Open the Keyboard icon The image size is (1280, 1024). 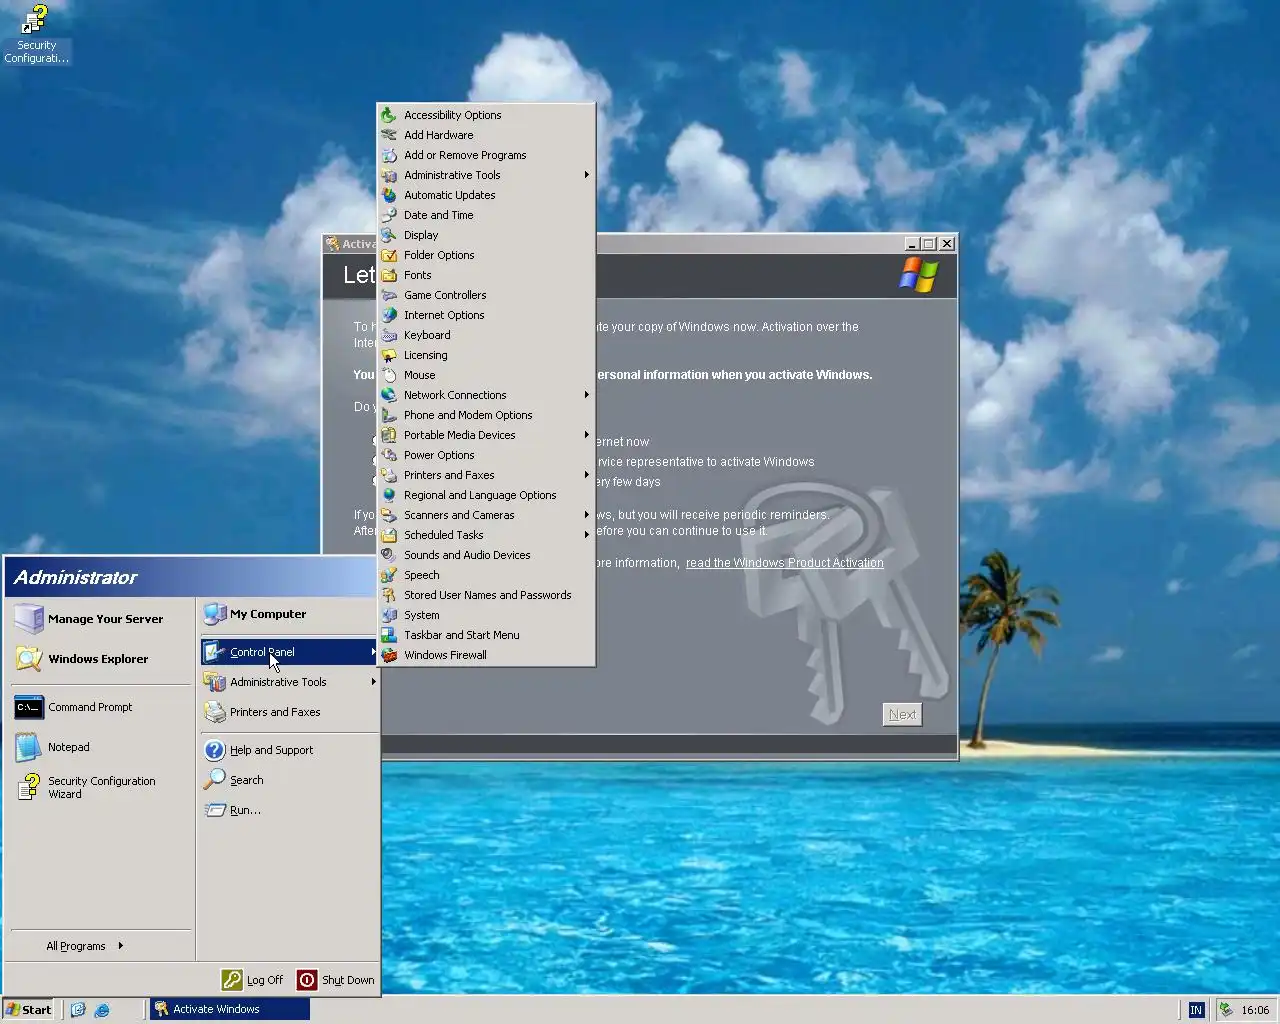pos(389,335)
